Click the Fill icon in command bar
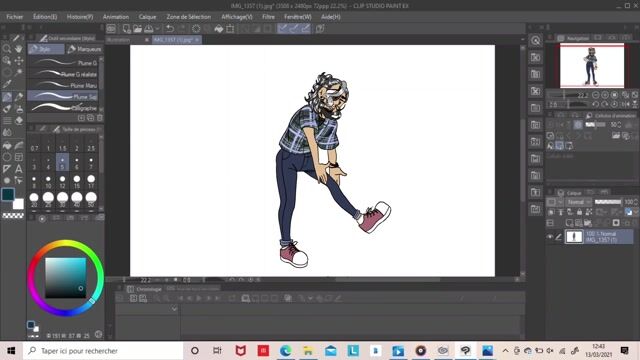 219,29
